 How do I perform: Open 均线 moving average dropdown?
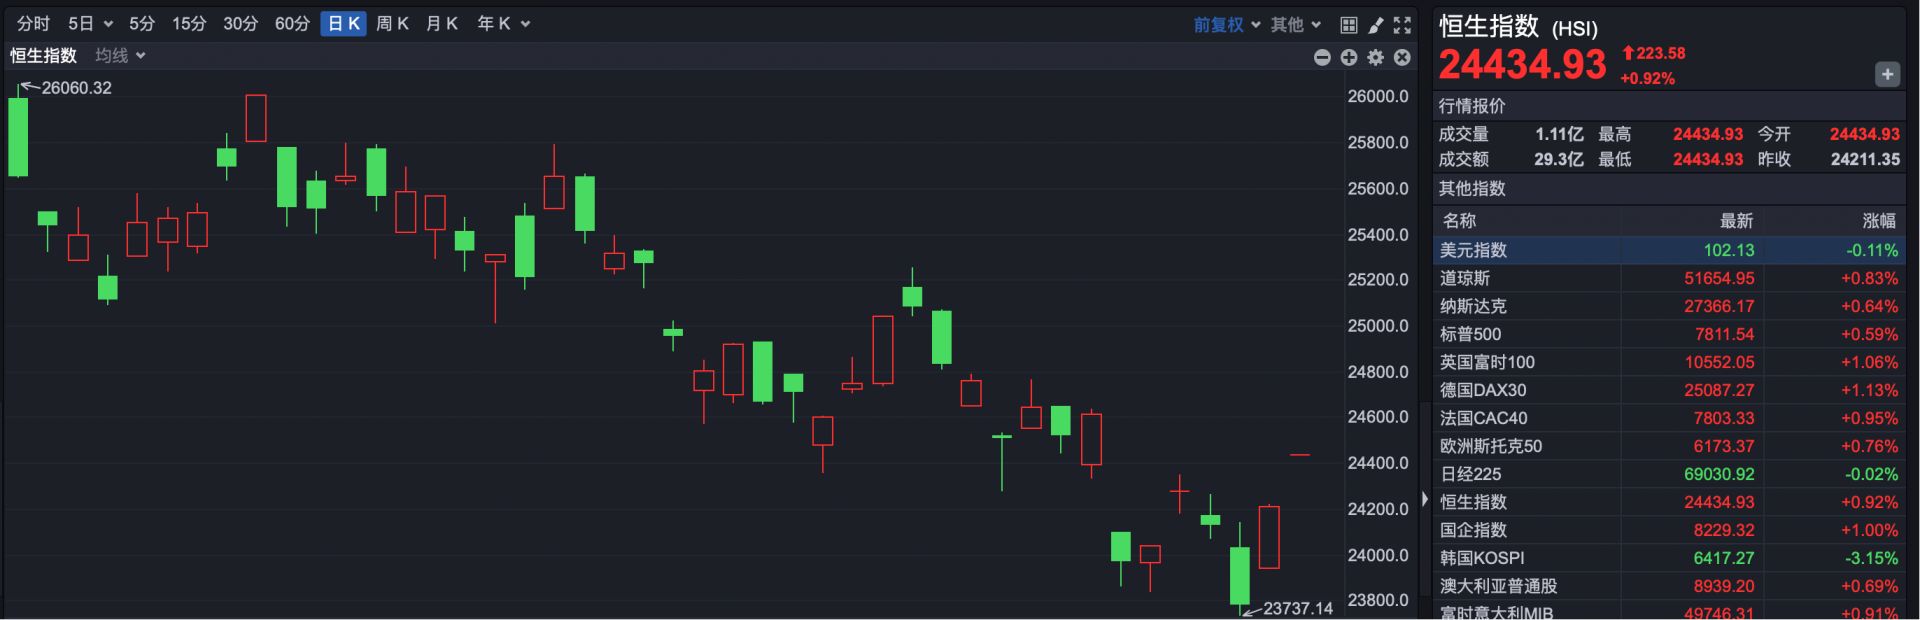(x=120, y=56)
